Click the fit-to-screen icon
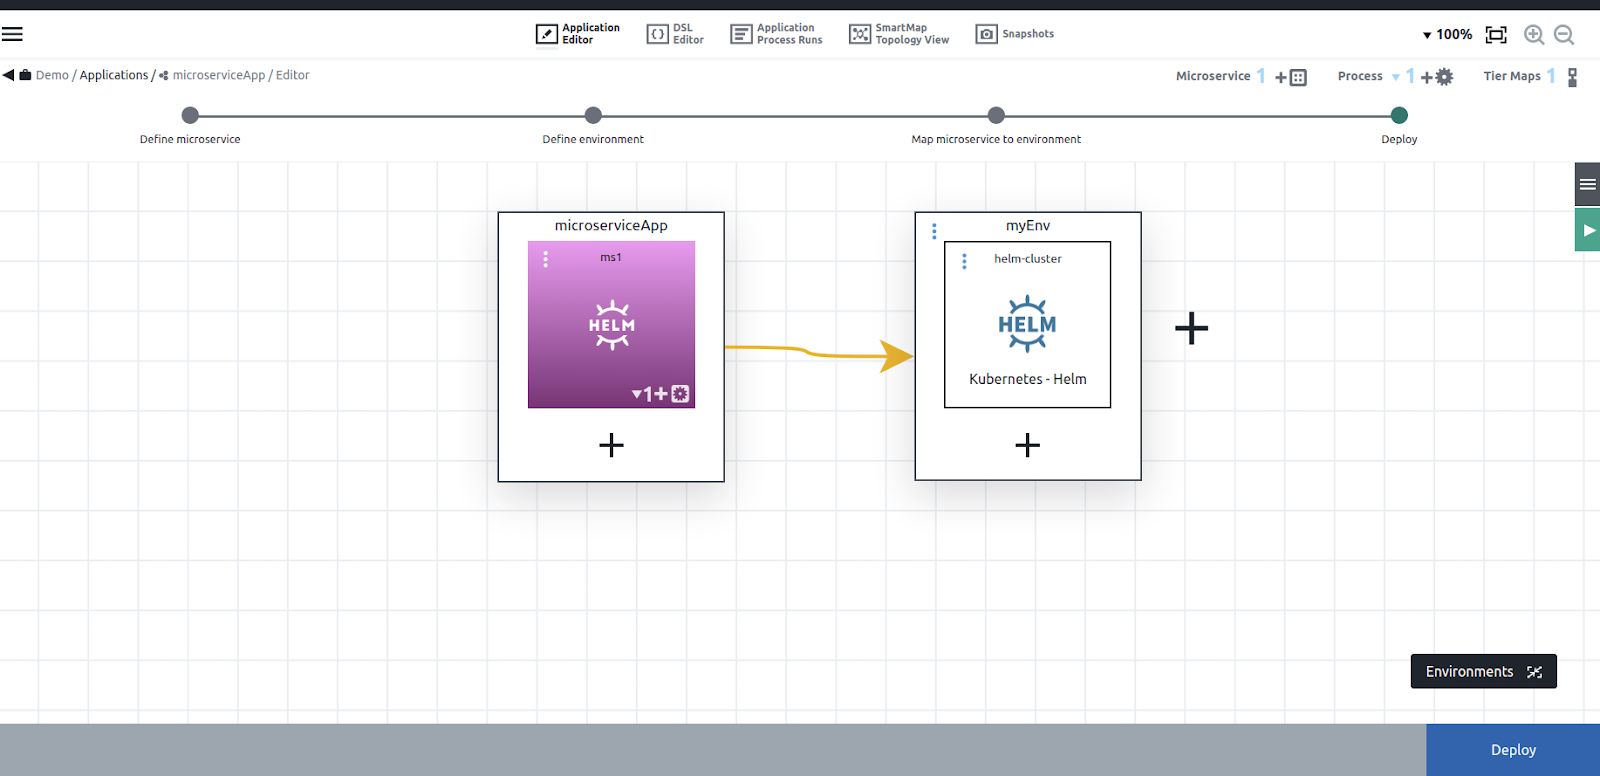This screenshot has height=776, width=1600. coord(1496,35)
